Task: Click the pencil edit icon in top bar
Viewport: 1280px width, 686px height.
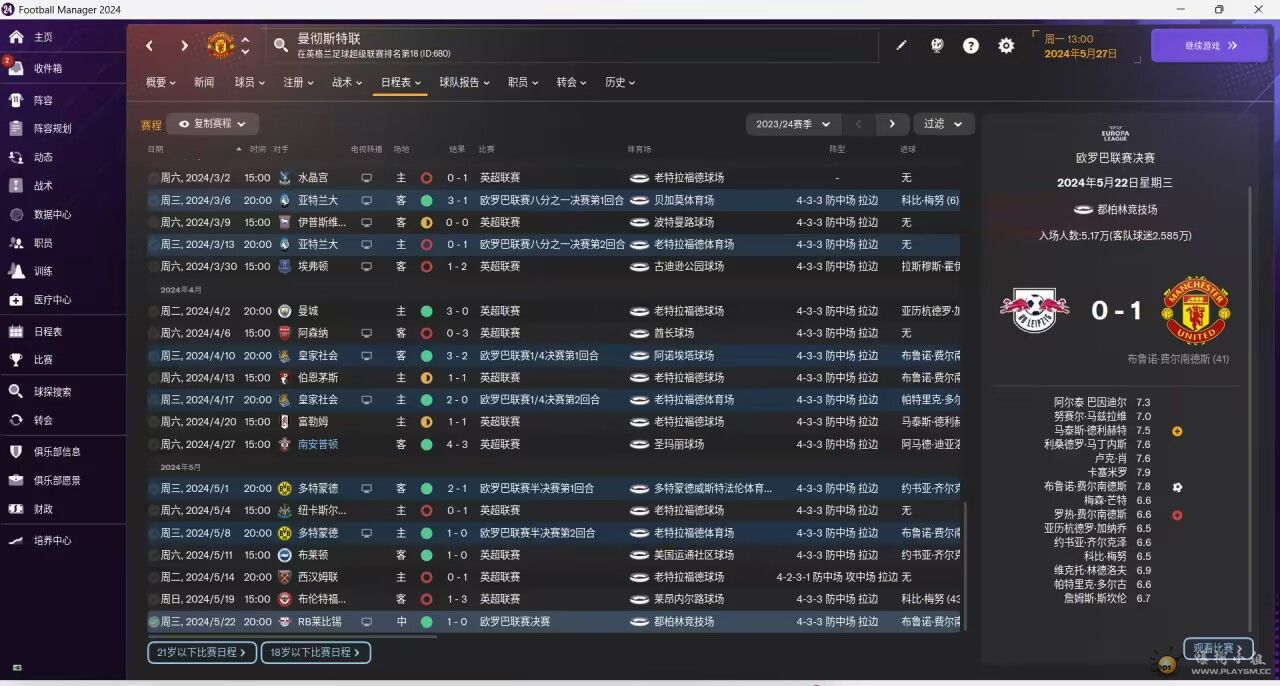Action: pyautogui.click(x=901, y=46)
